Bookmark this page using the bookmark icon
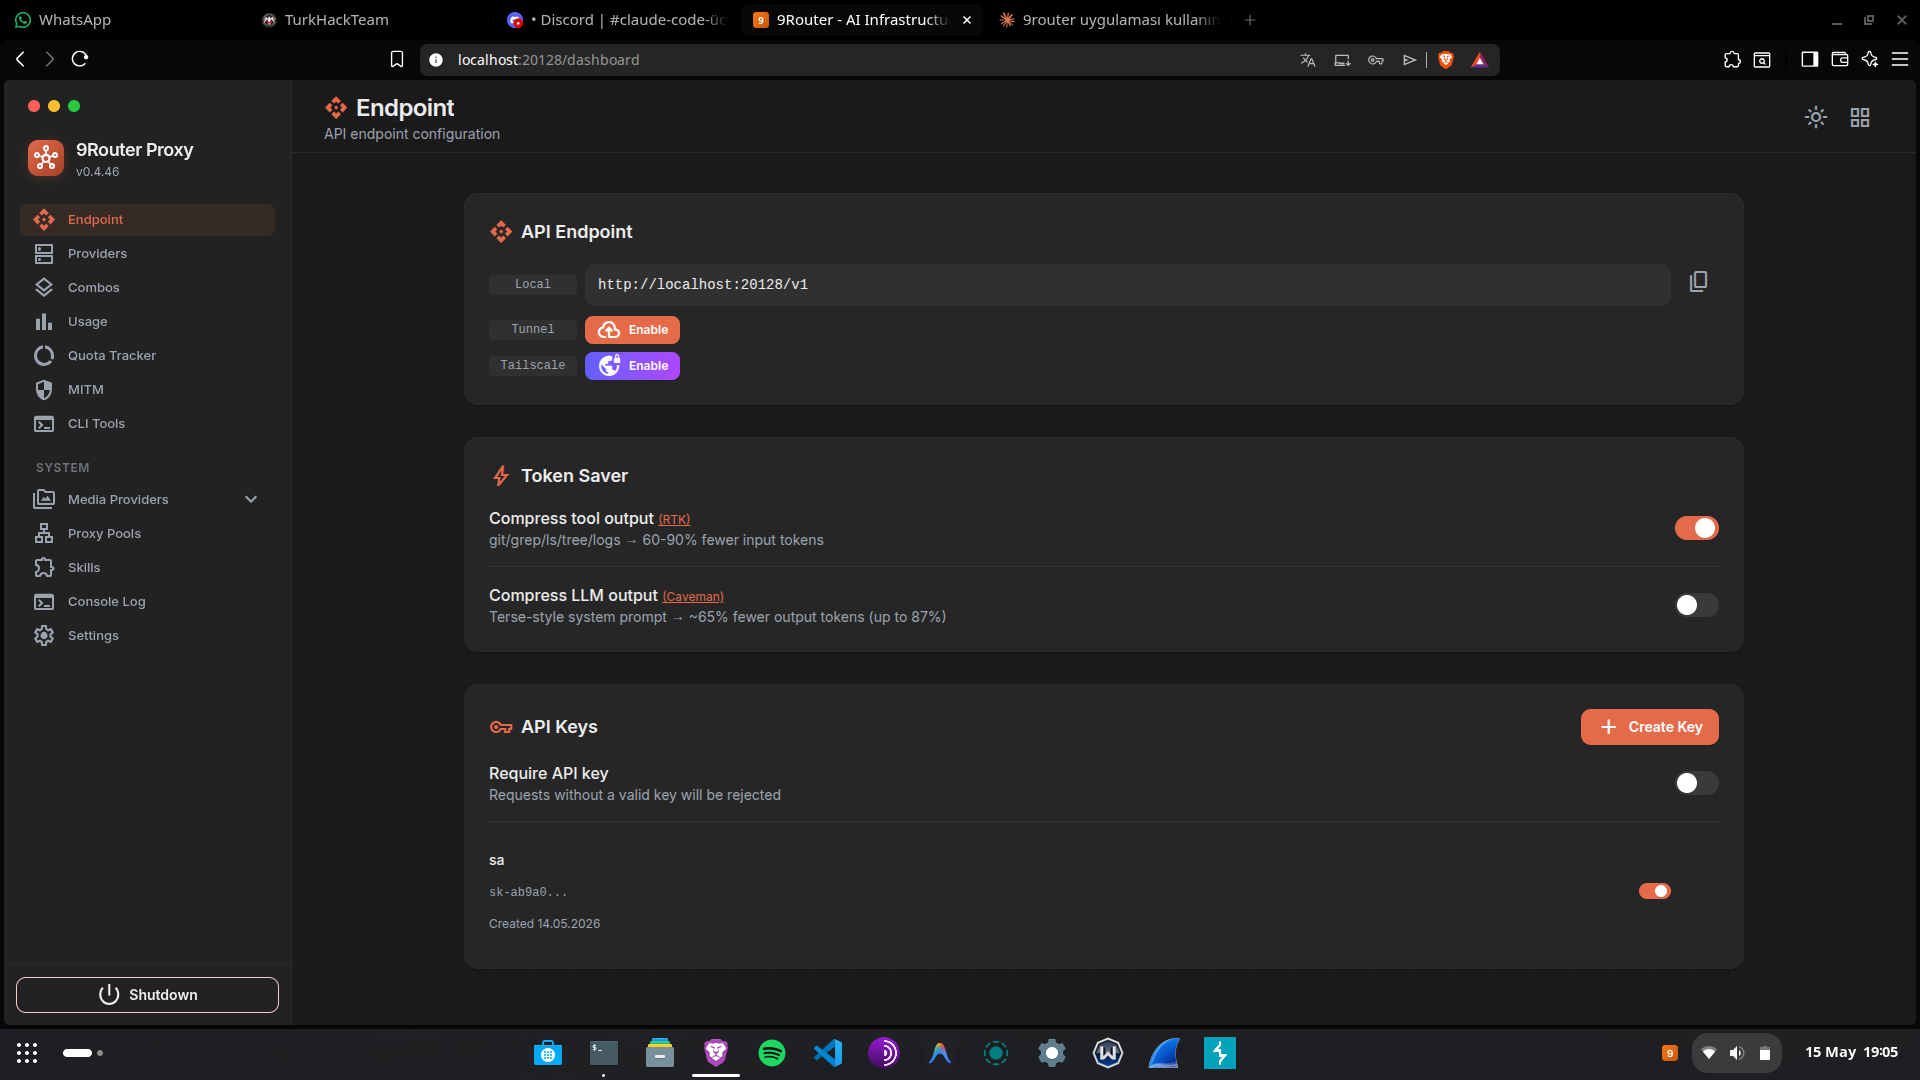The width and height of the screenshot is (1920, 1080). 397,60
